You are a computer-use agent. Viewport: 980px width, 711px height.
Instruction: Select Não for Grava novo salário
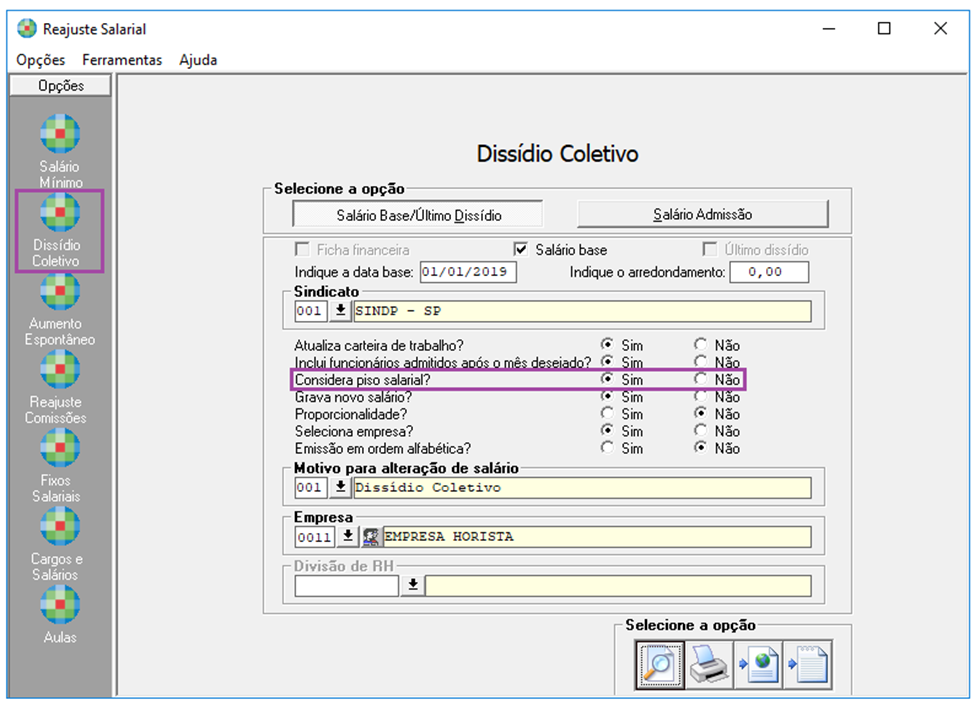point(701,396)
